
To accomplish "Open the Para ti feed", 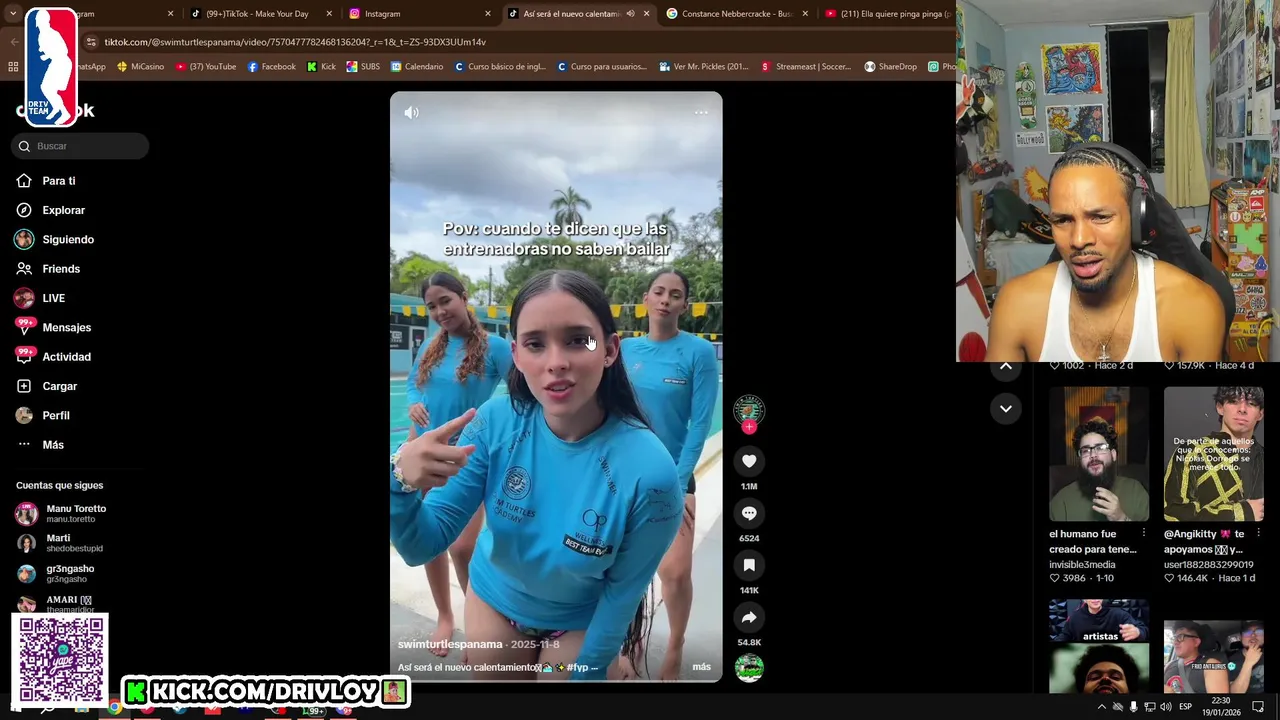I will tap(58, 181).
